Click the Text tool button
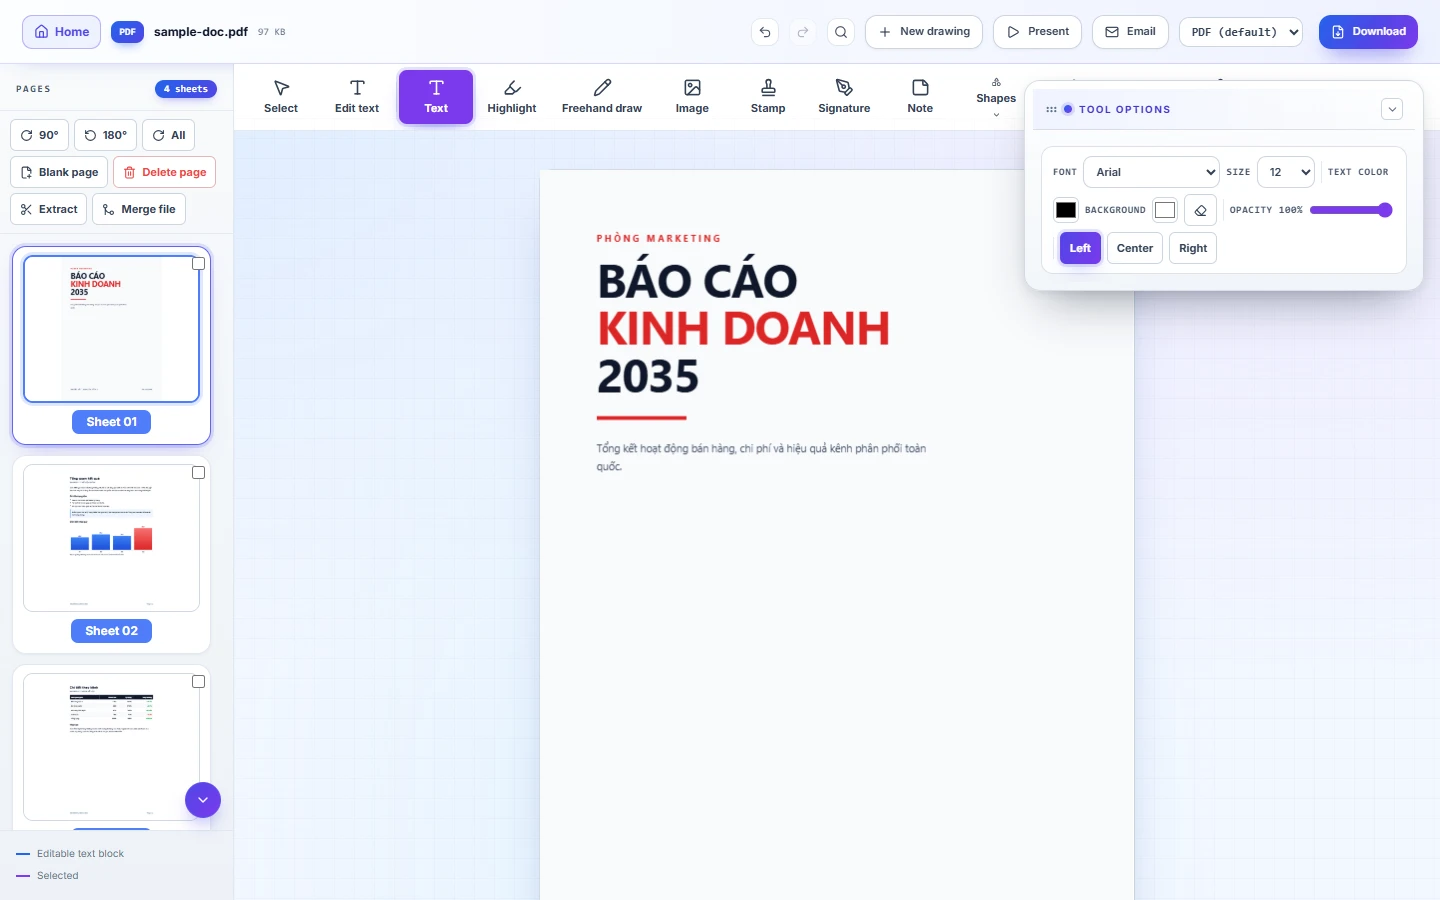Viewport: 1440px width, 900px height. point(436,97)
